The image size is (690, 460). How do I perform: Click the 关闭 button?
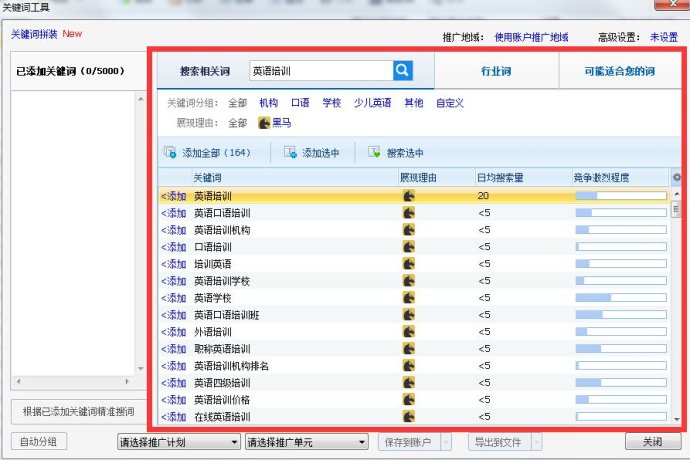653,442
